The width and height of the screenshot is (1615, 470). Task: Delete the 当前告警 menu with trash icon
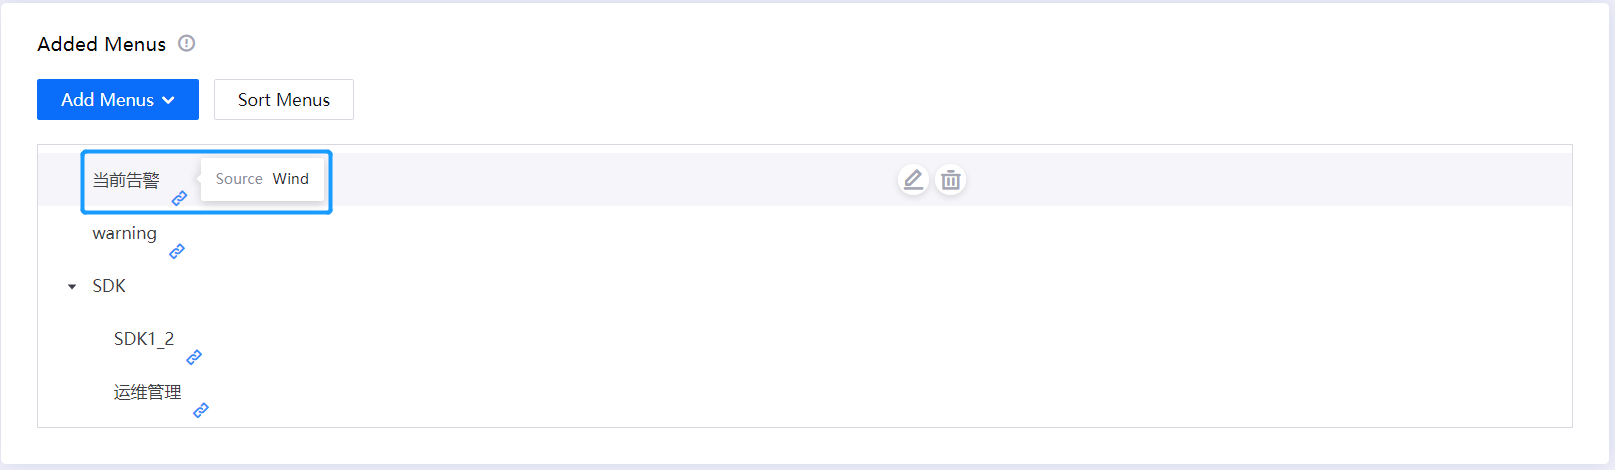[951, 180]
